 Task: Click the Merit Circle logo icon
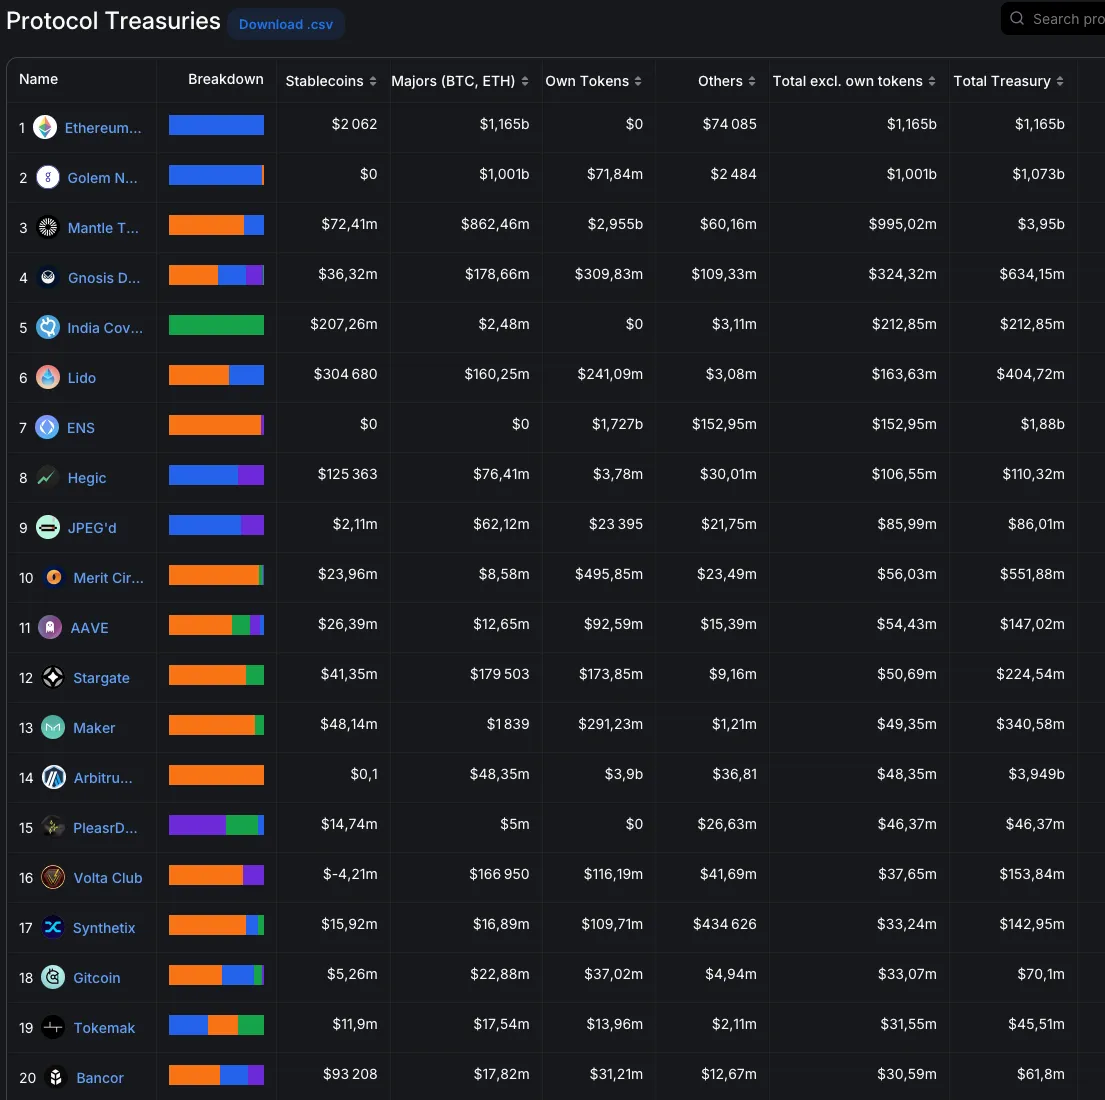point(54,578)
